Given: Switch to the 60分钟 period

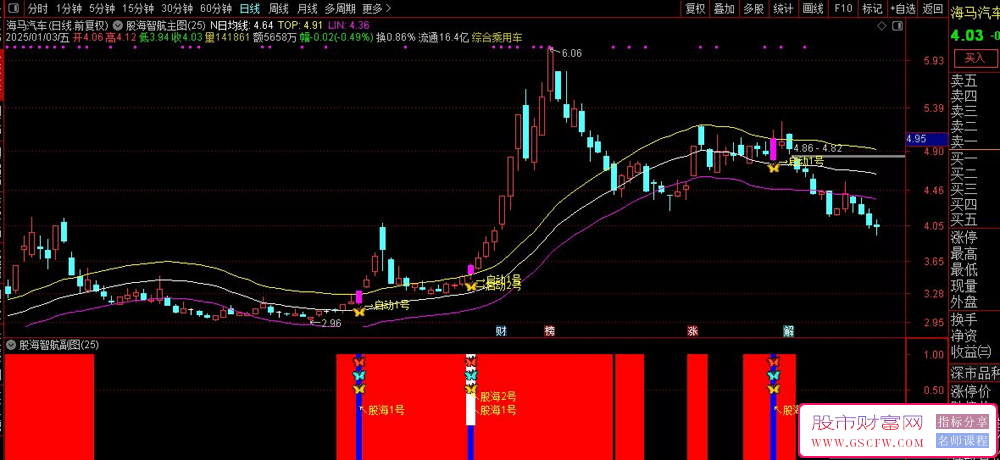Looking at the screenshot, I should [x=216, y=8].
